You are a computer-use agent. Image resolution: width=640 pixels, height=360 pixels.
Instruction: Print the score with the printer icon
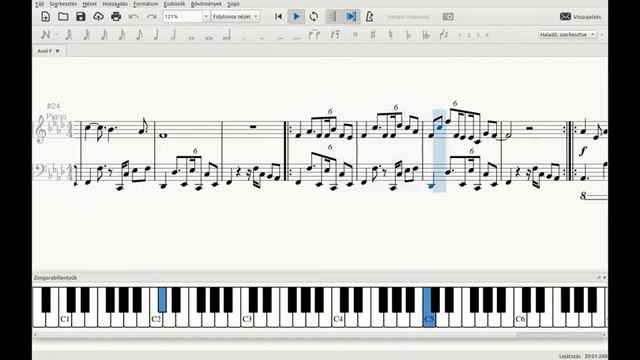point(116,17)
